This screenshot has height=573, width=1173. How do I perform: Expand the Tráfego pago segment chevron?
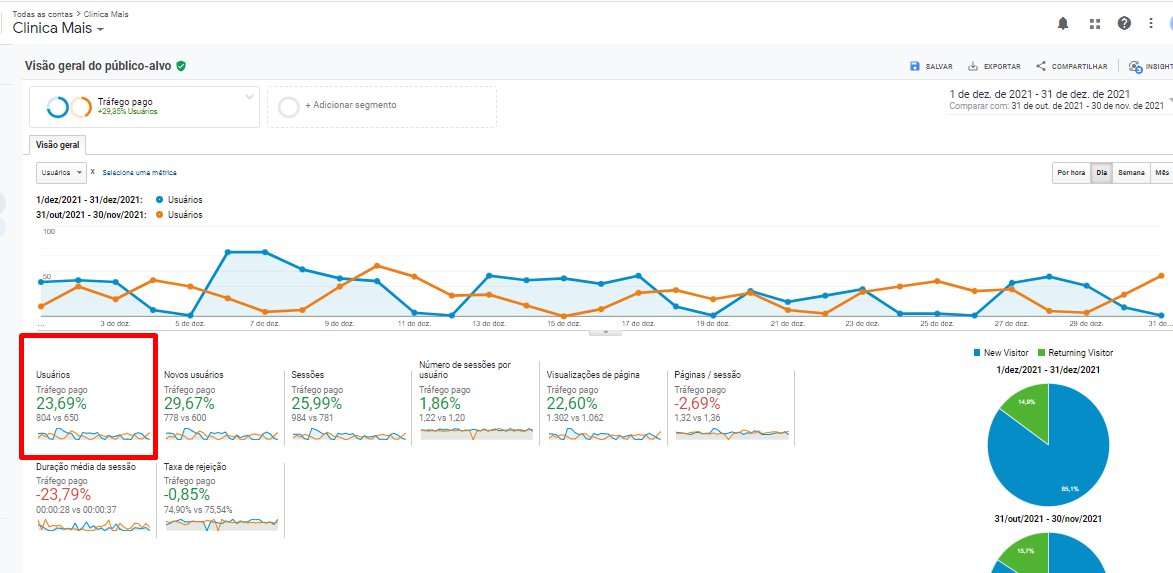[x=249, y=97]
